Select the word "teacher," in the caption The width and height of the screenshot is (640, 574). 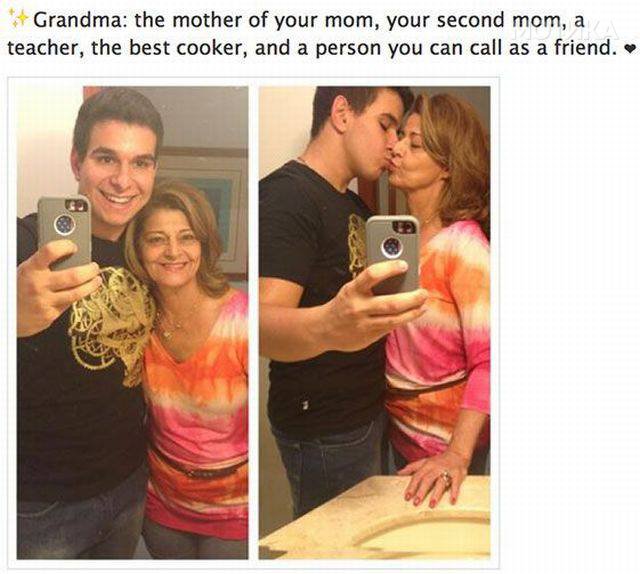pos(46,48)
